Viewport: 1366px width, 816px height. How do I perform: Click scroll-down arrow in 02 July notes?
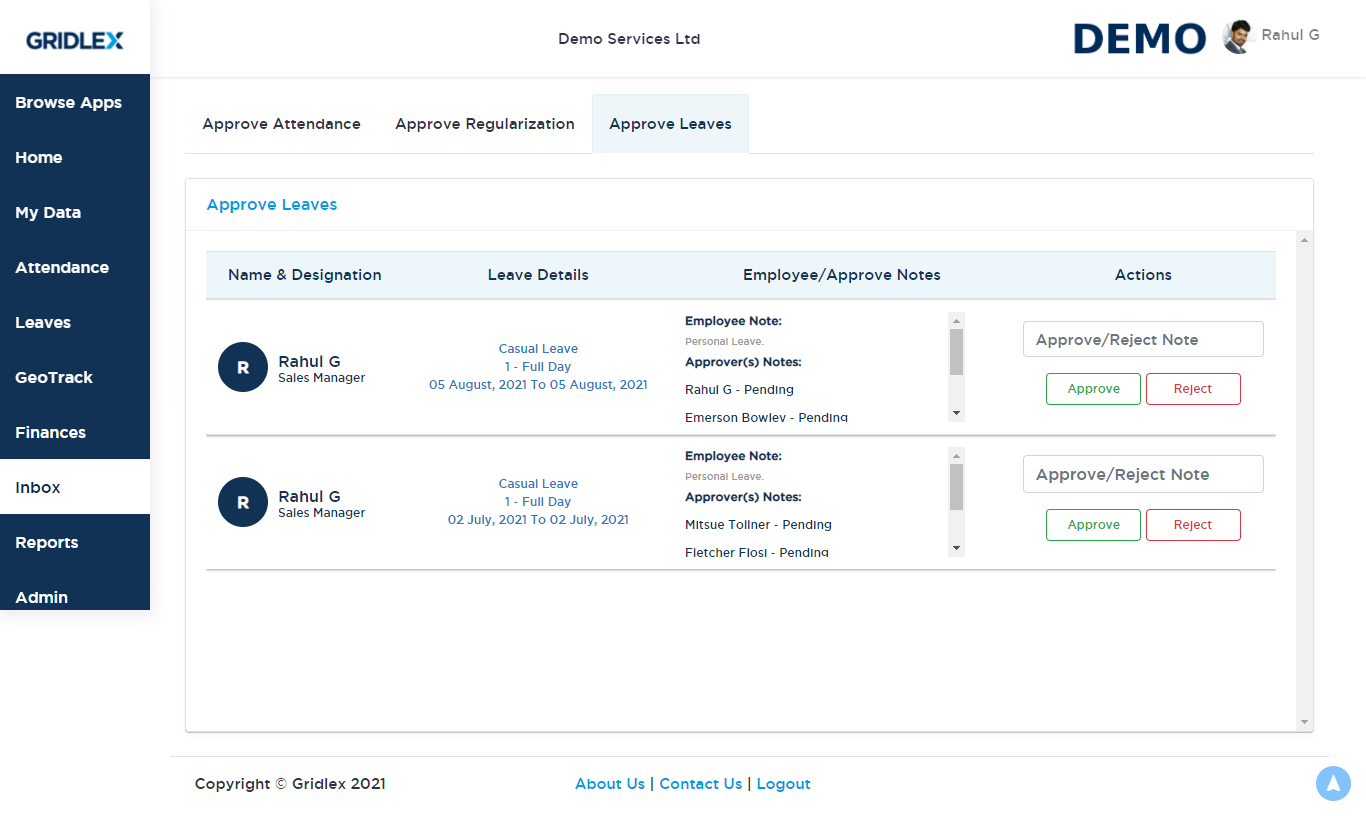pos(957,548)
